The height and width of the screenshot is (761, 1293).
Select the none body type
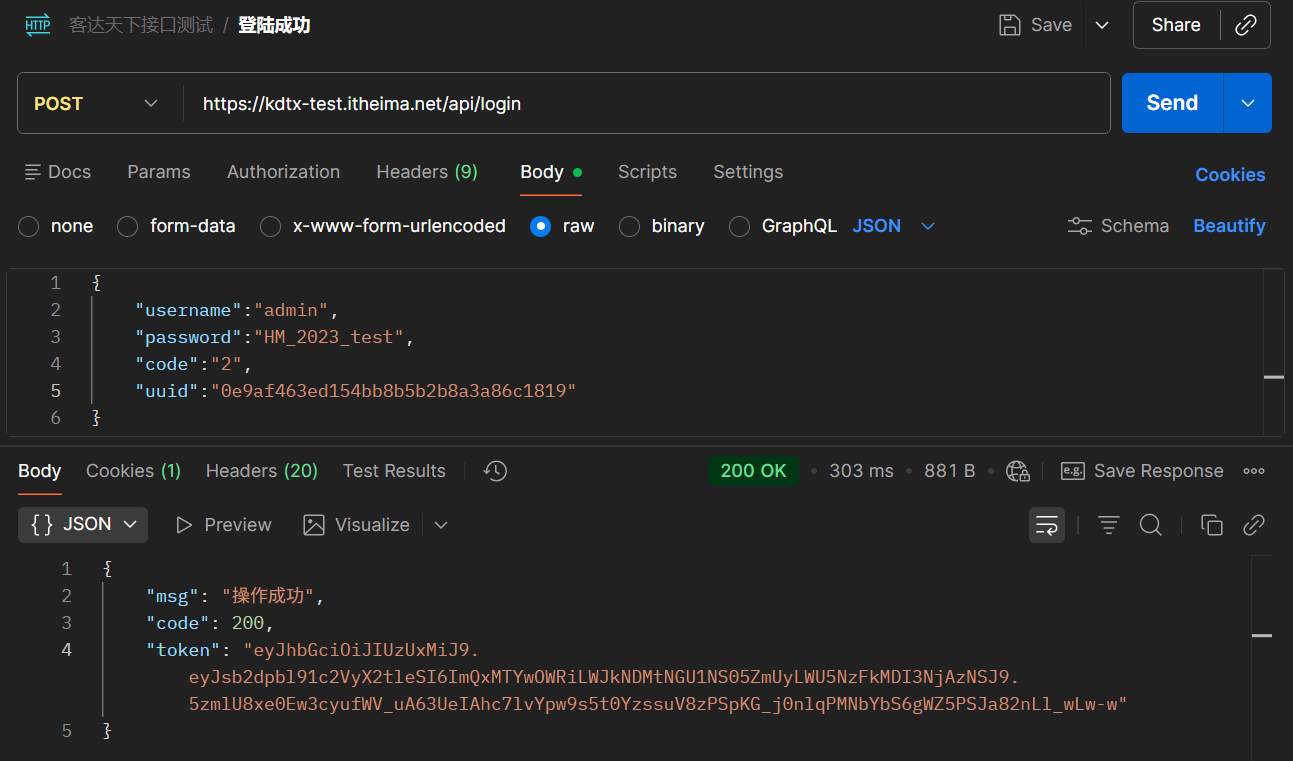pyautogui.click(x=29, y=227)
